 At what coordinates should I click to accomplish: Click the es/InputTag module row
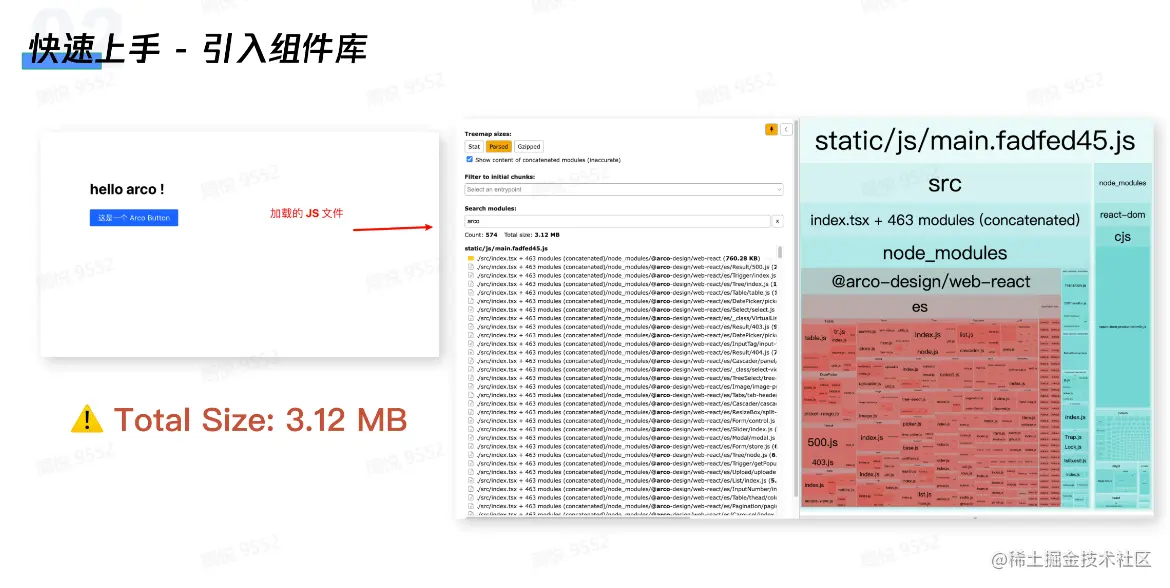tap(621, 344)
